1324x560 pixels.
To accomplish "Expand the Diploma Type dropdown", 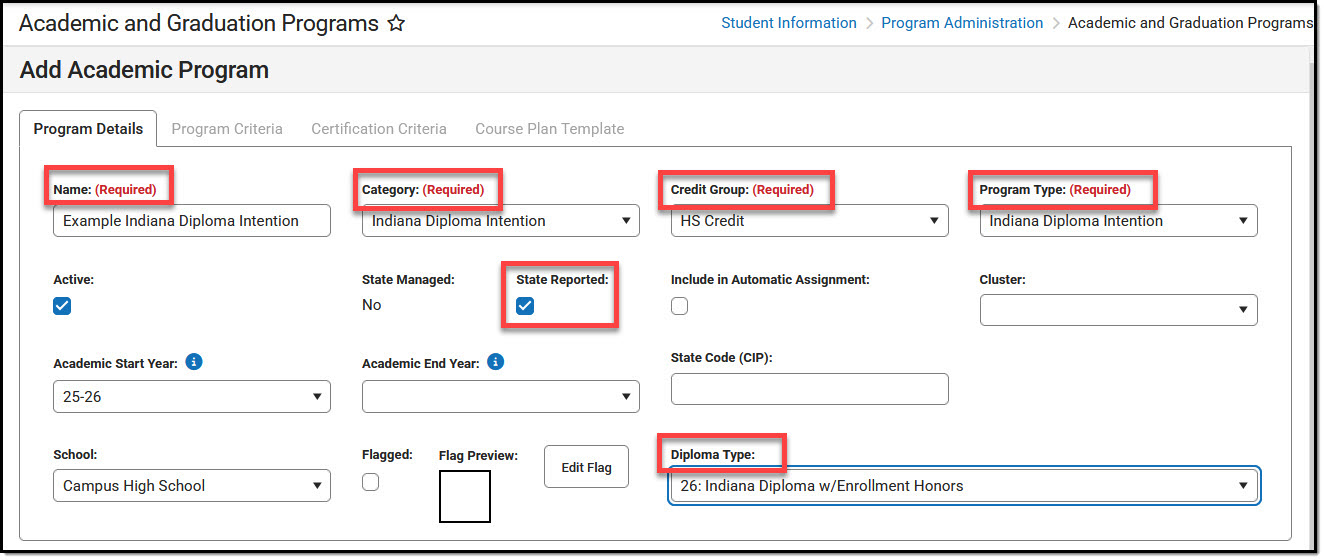I will click(x=964, y=486).
